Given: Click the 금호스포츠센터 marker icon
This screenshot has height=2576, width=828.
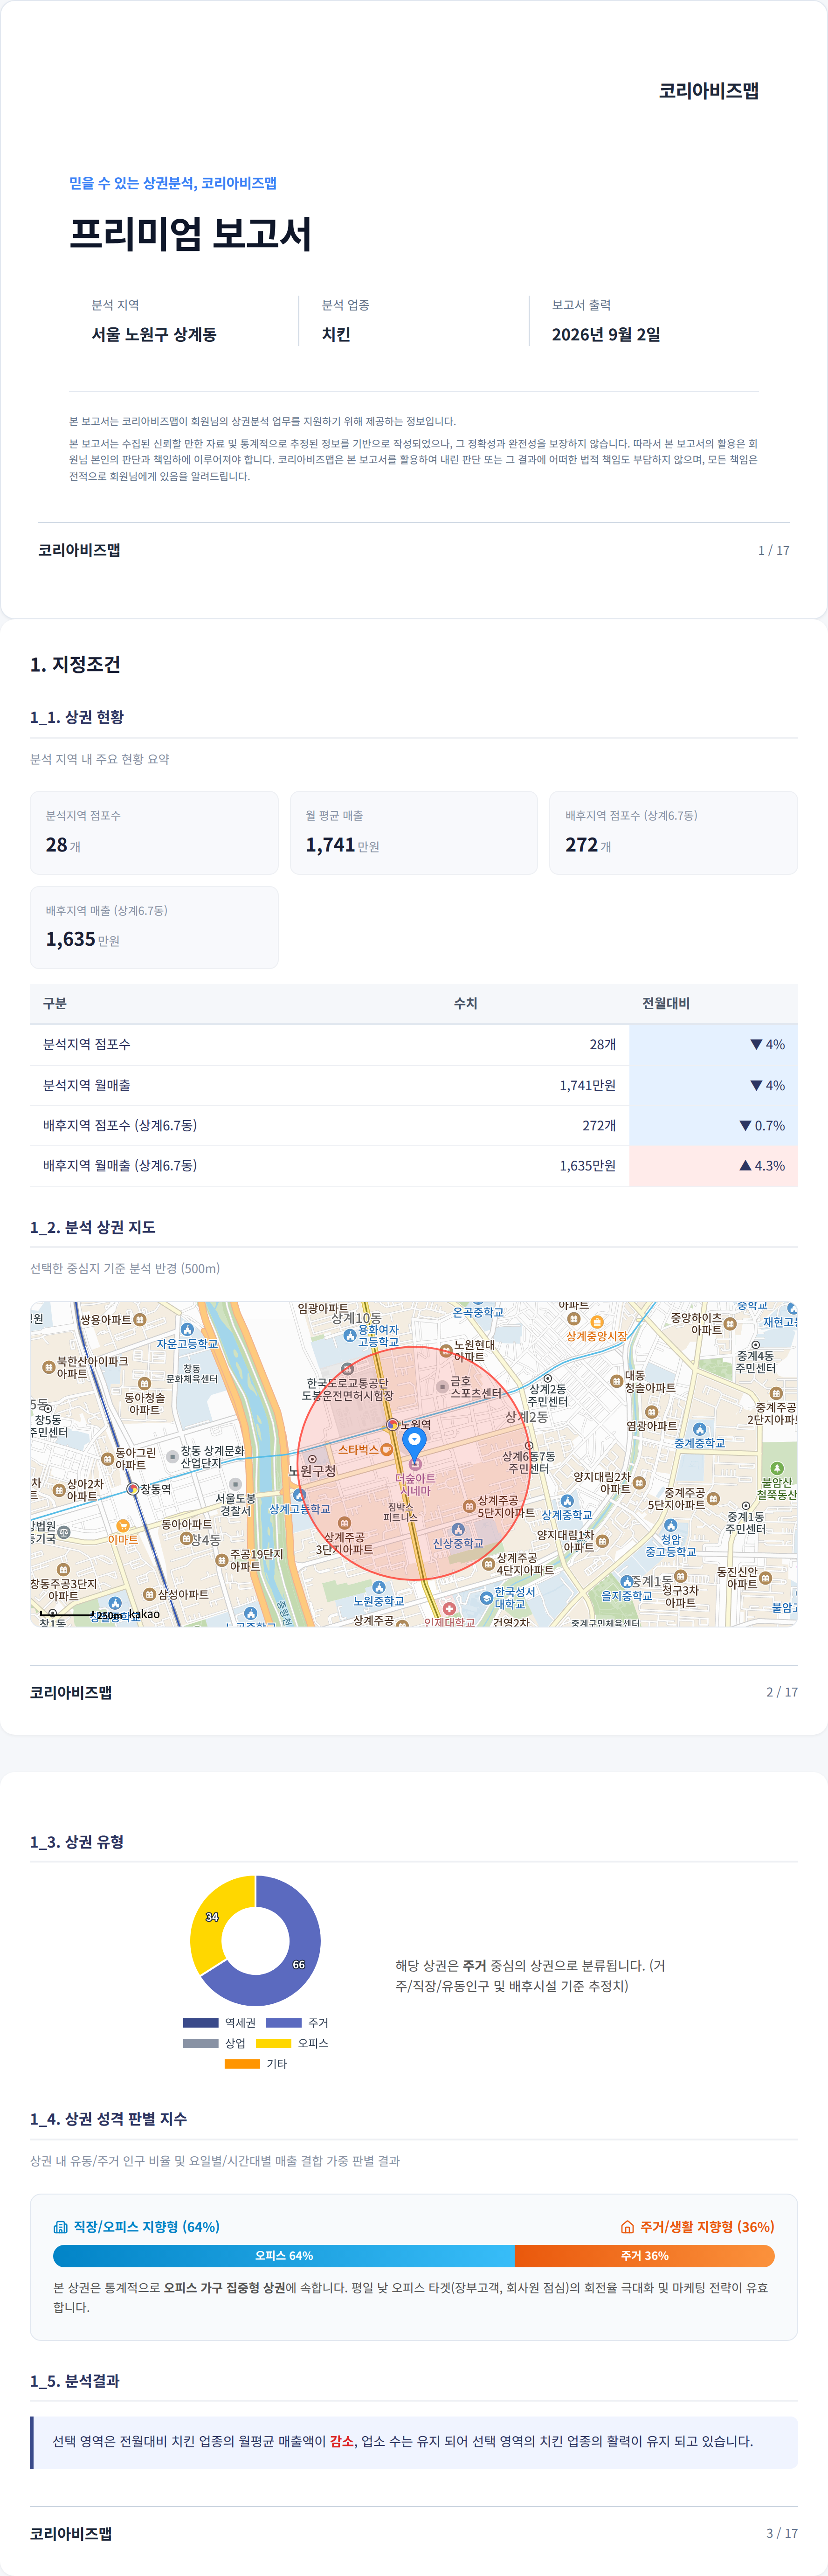Looking at the screenshot, I should [x=442, y=1387].
